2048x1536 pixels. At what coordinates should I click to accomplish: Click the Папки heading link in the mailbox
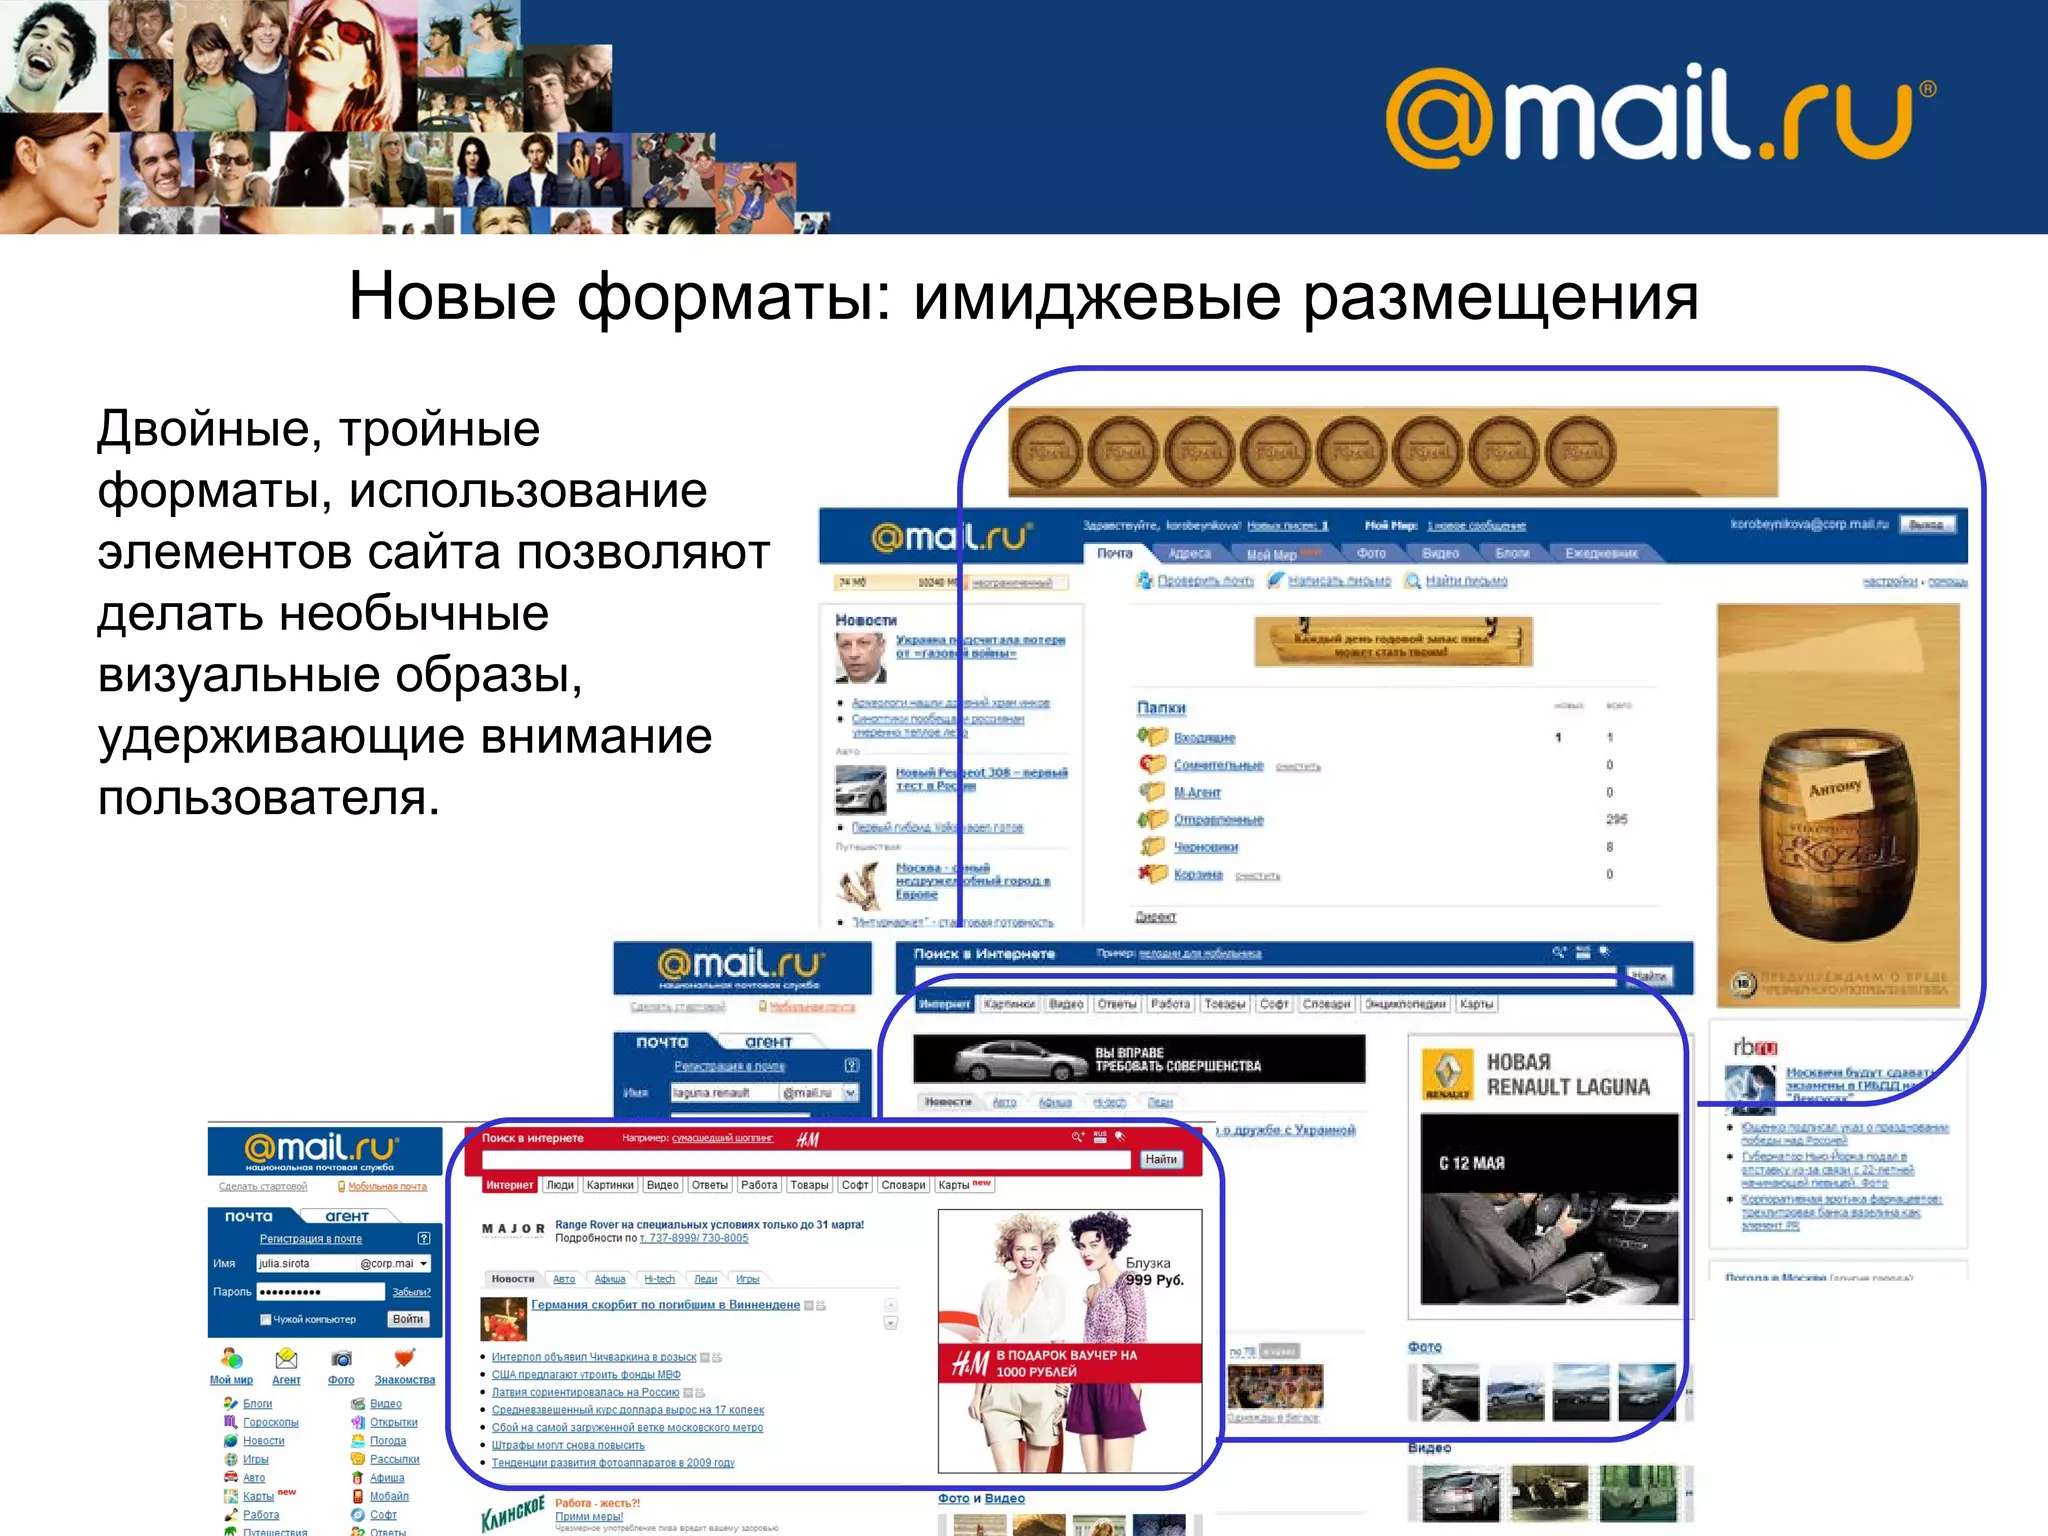[1161, 707]
